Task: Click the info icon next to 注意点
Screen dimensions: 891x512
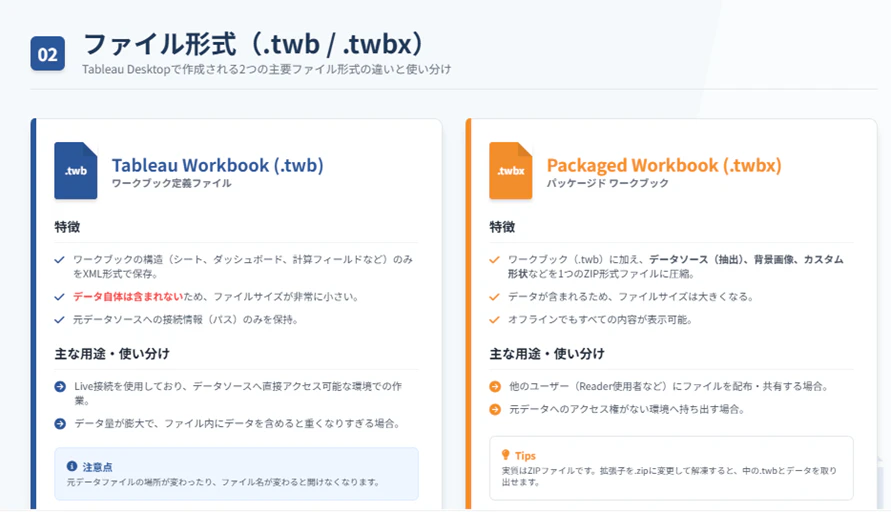Action: [x=72, y=466]
